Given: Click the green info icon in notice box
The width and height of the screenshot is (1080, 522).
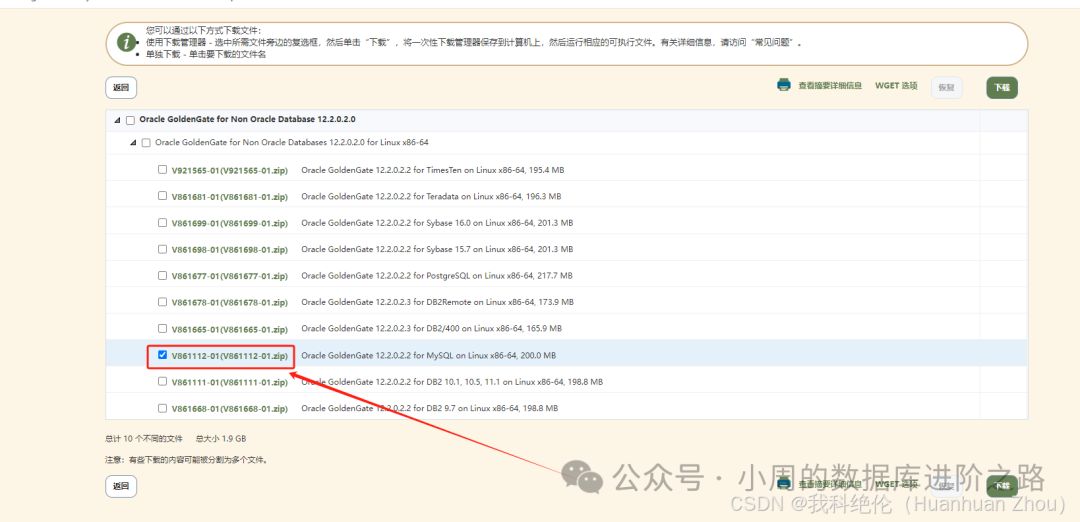Looking at the screenshot, I should pos(126,42).
